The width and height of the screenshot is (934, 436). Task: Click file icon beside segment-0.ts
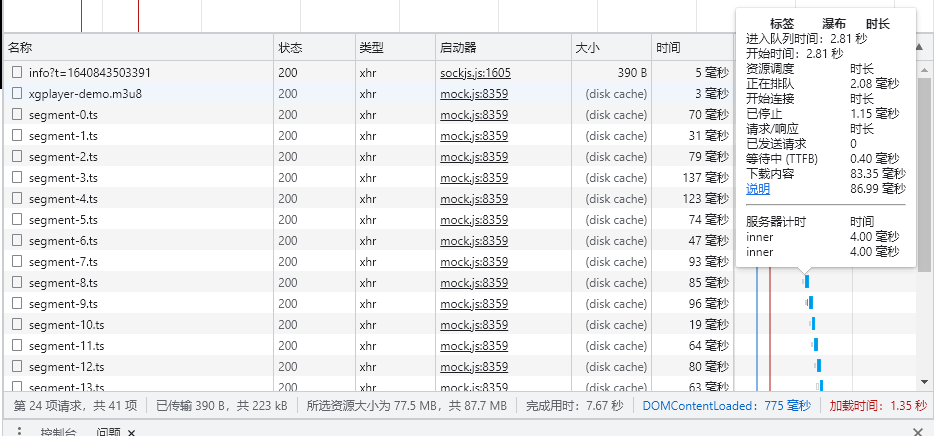click(x=17, y=114)
